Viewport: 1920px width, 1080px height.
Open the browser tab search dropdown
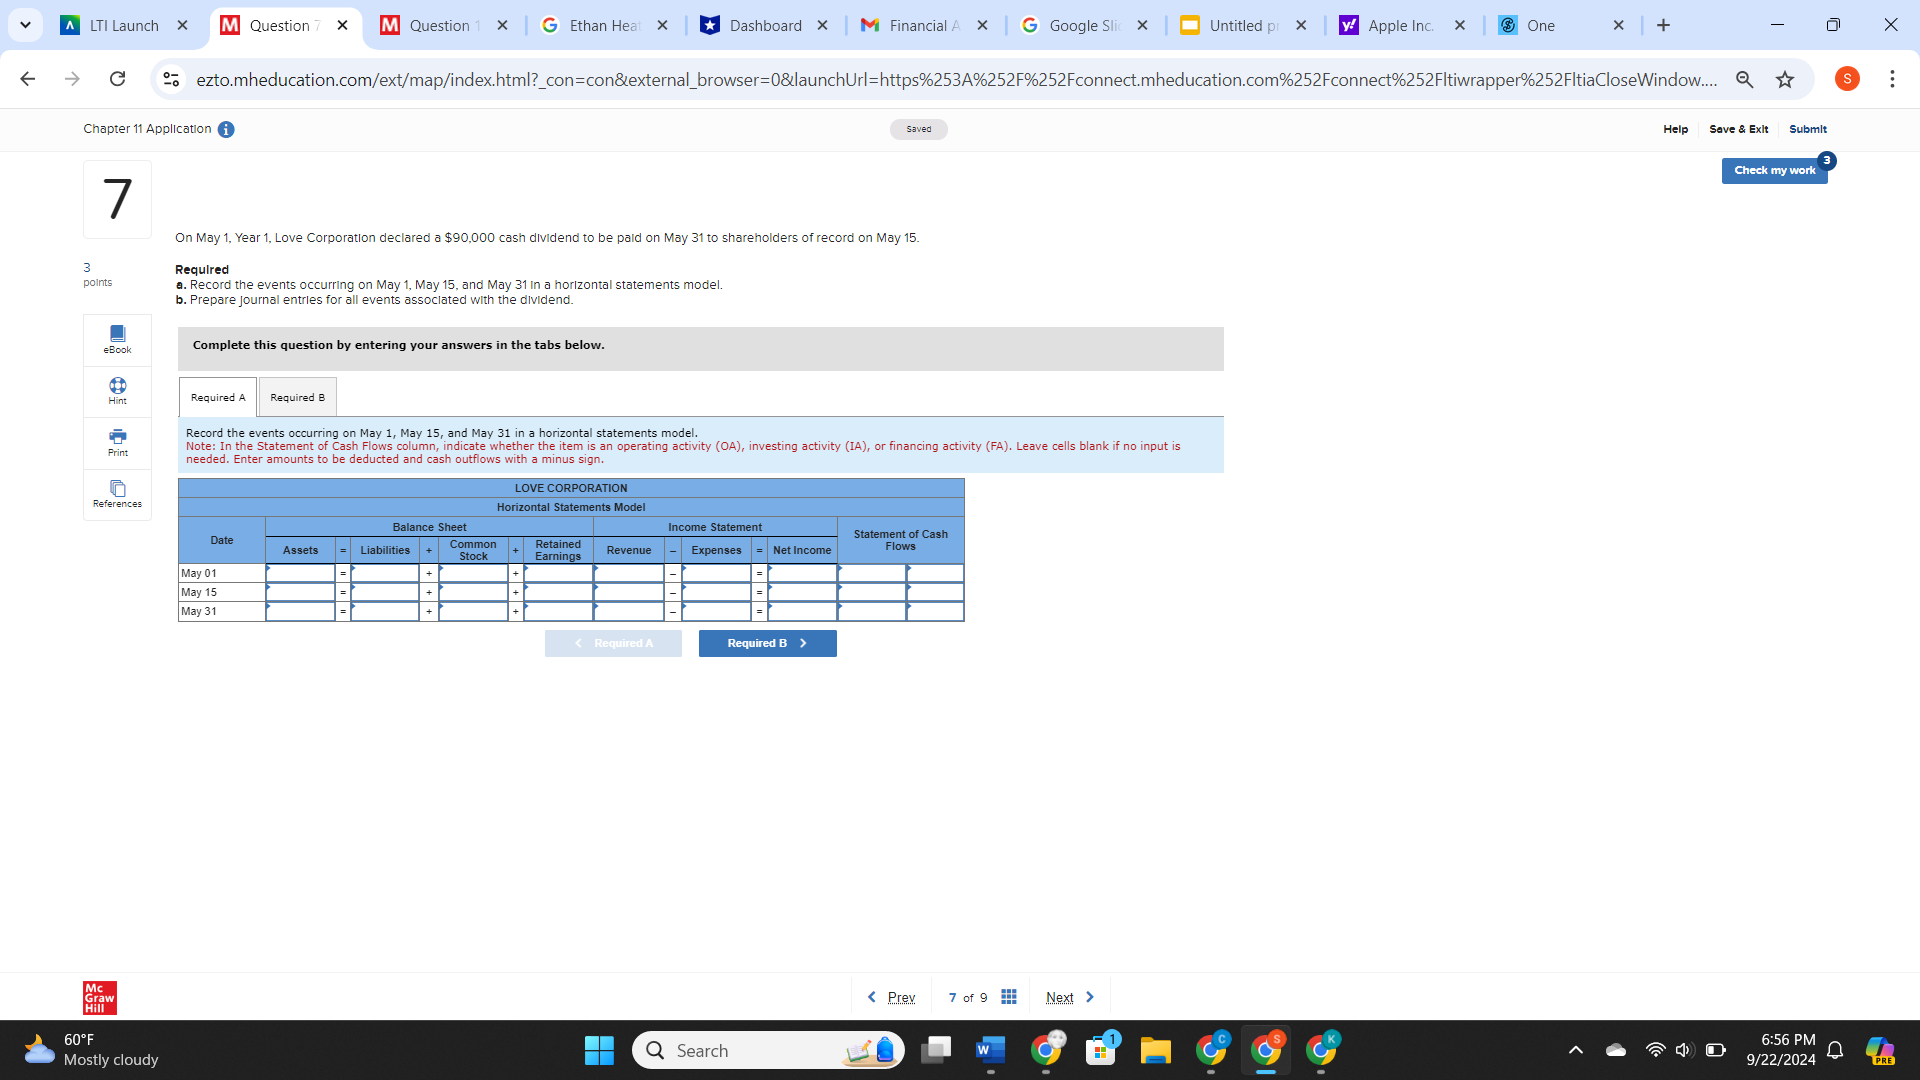click(25, 25)
